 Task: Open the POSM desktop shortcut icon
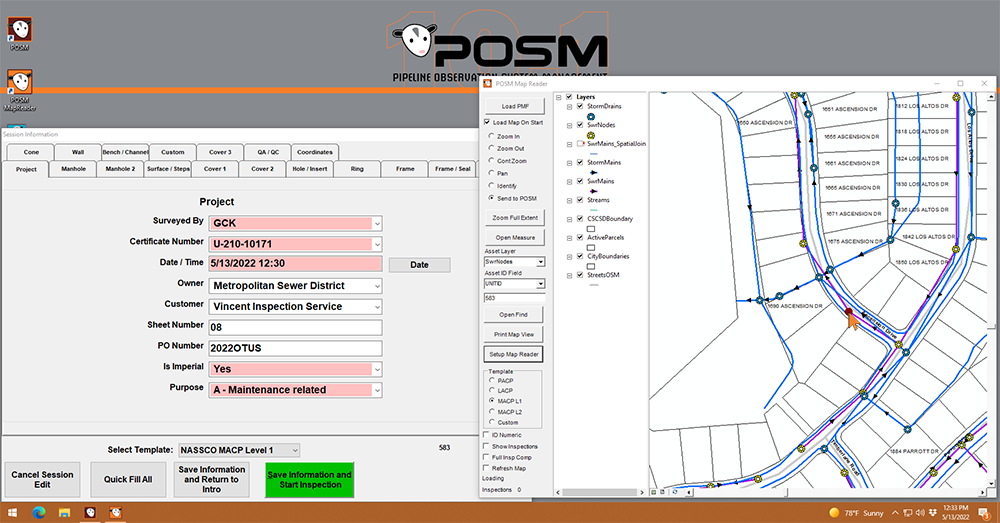(19, 33)
